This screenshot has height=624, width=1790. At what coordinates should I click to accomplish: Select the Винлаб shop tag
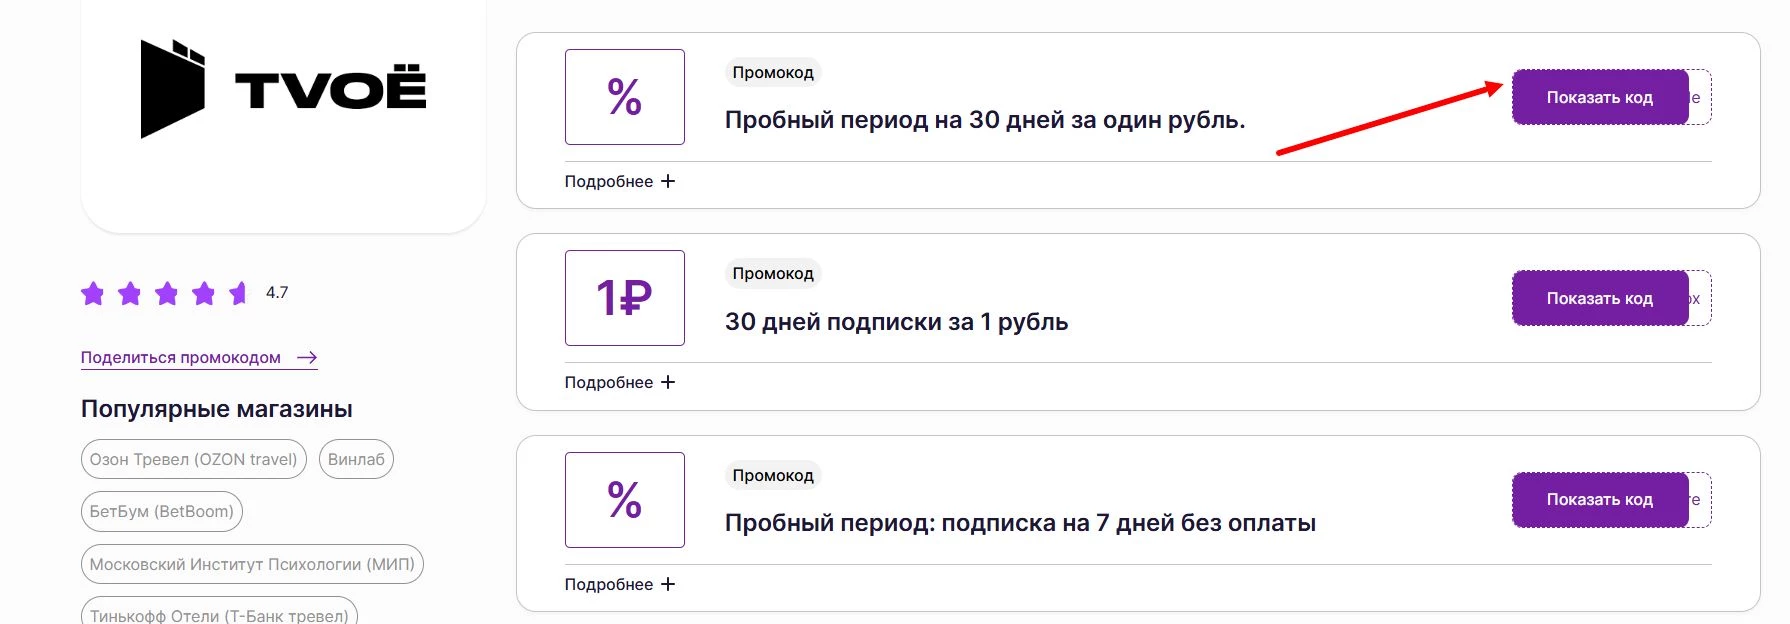tap(356, 459)
